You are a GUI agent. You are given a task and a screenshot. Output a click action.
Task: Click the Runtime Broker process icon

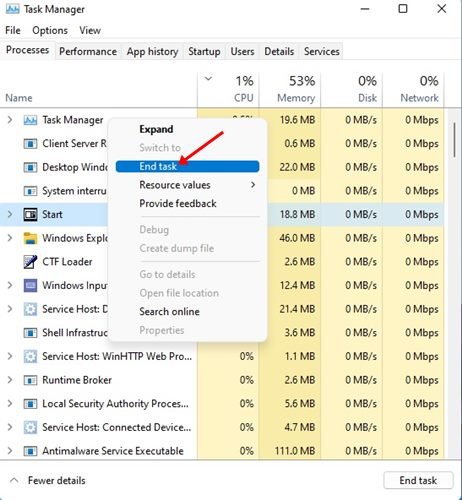tap(30, 380)
